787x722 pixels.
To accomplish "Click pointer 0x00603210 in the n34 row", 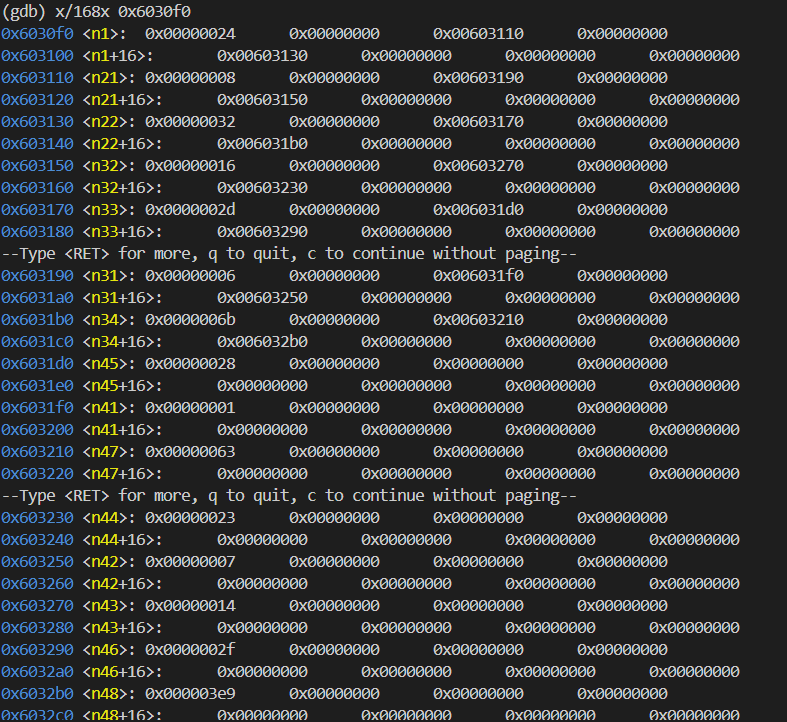I will tap(478, 320).
